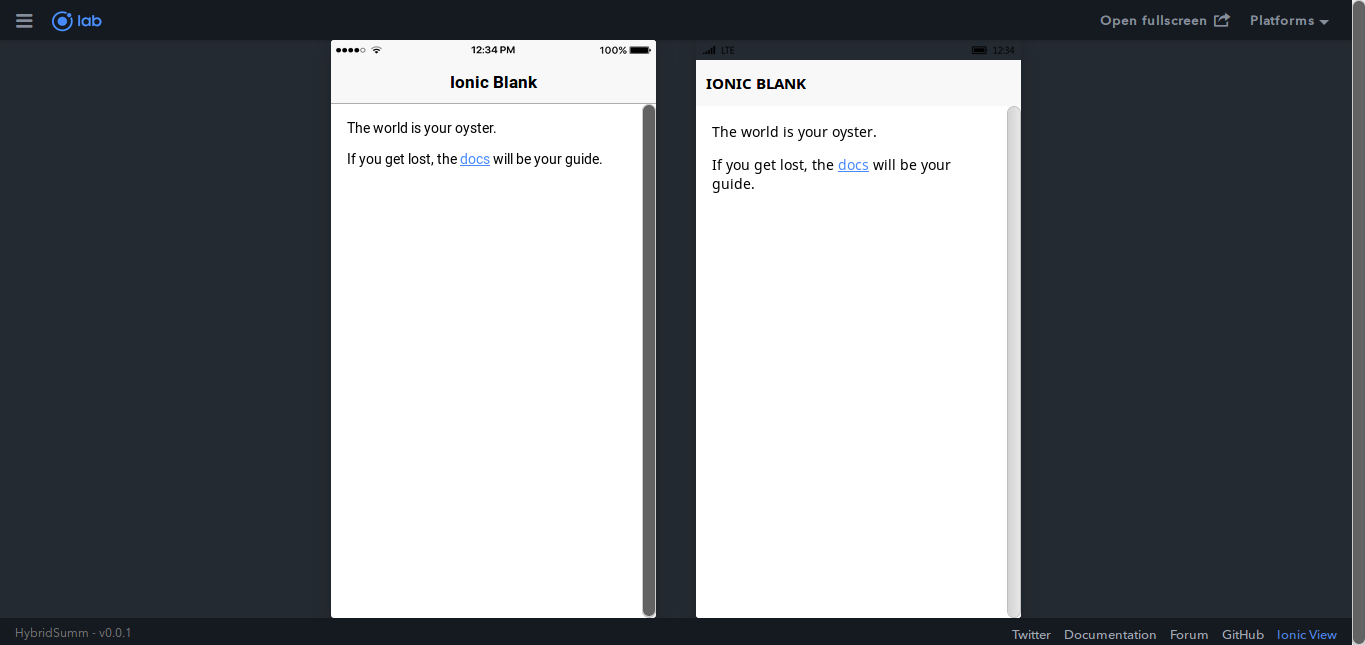This screenshot has width=1365, height=645.
Task: Click the Android battery icon
Action: coord(979,50)
